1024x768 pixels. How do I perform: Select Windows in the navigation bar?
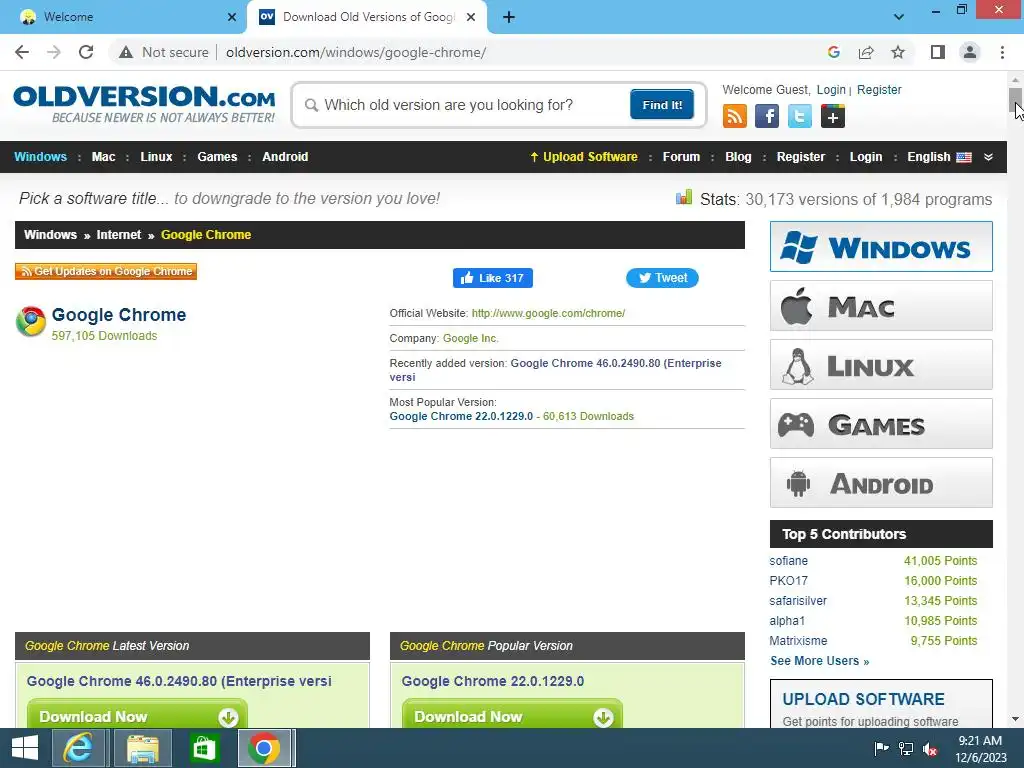[x=40, y=157]
